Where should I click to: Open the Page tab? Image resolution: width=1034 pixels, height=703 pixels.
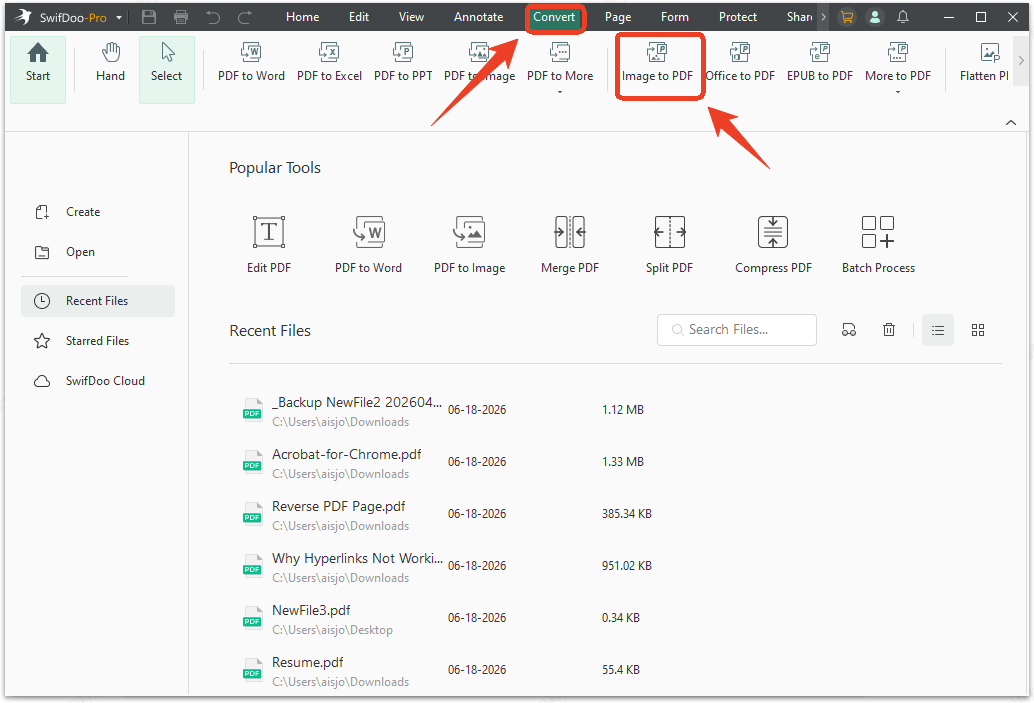click(618, 17)
